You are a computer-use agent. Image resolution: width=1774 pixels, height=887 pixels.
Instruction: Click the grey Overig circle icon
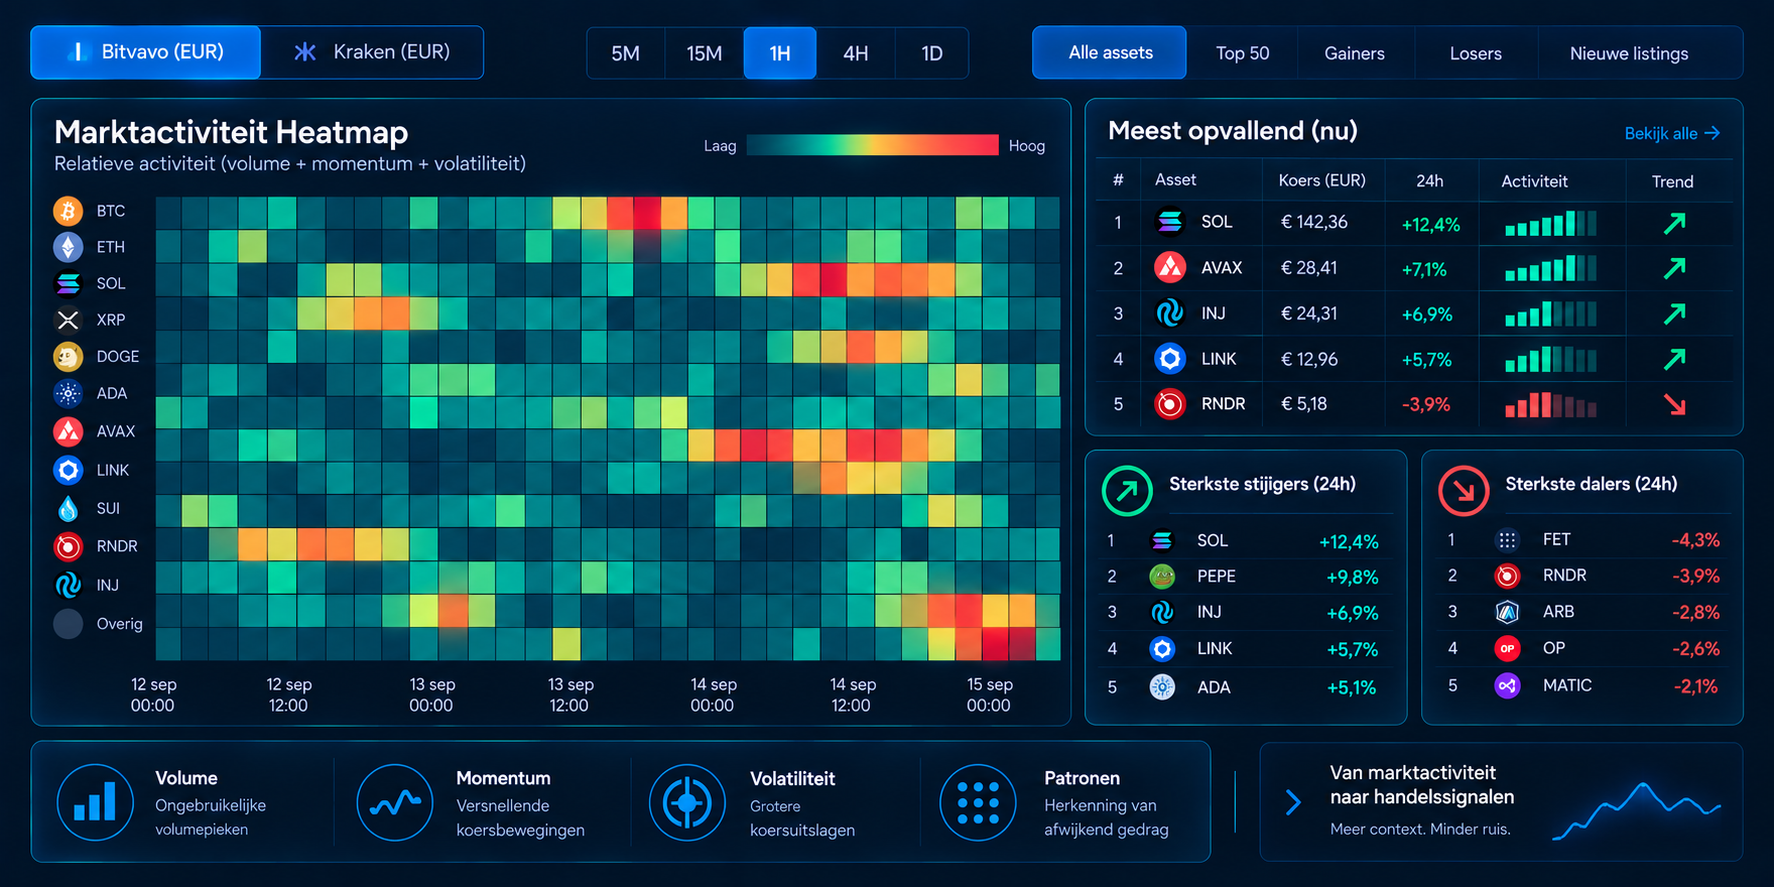click(68, 624)
